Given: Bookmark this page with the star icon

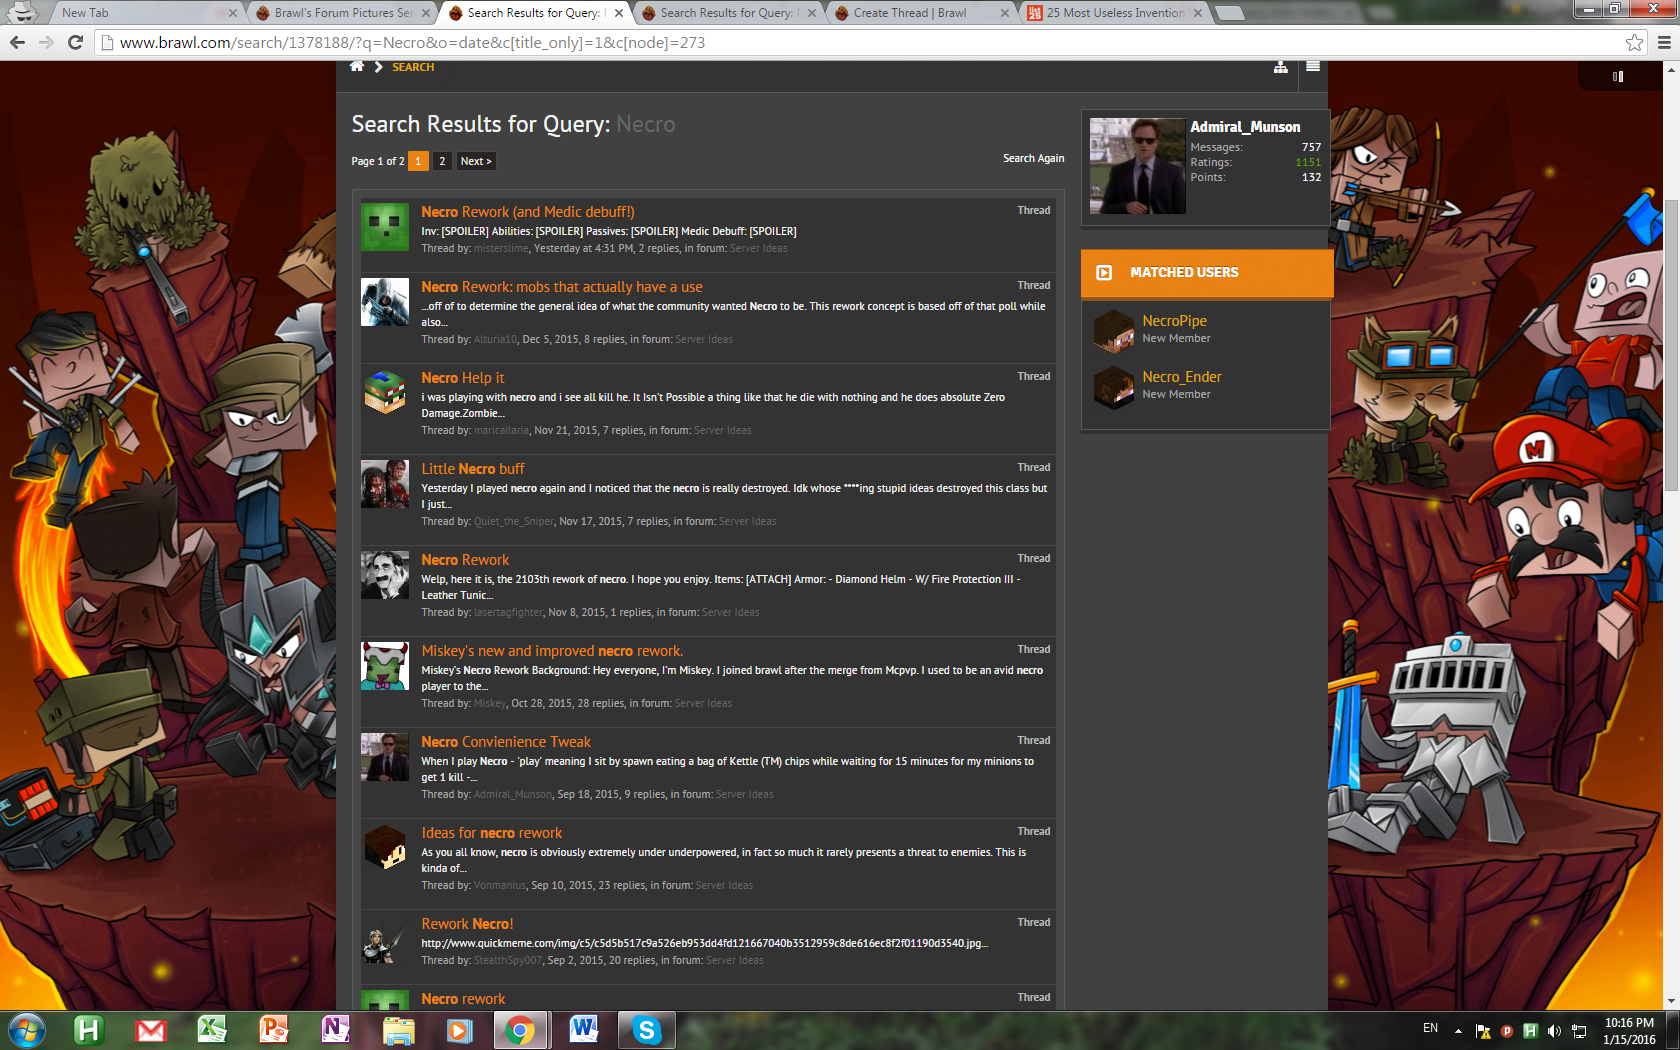Looking at the screenshot, I should click(x=1634, y=43).
